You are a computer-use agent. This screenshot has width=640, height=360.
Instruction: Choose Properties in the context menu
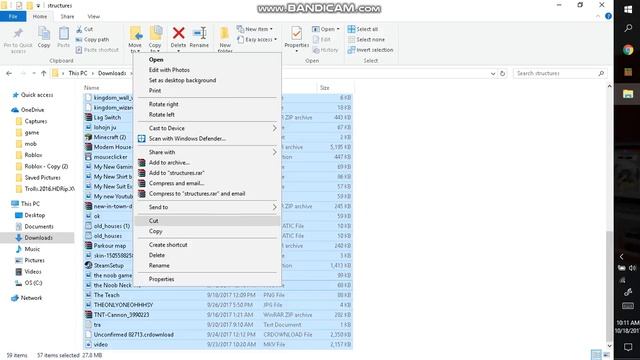(208, 279)
